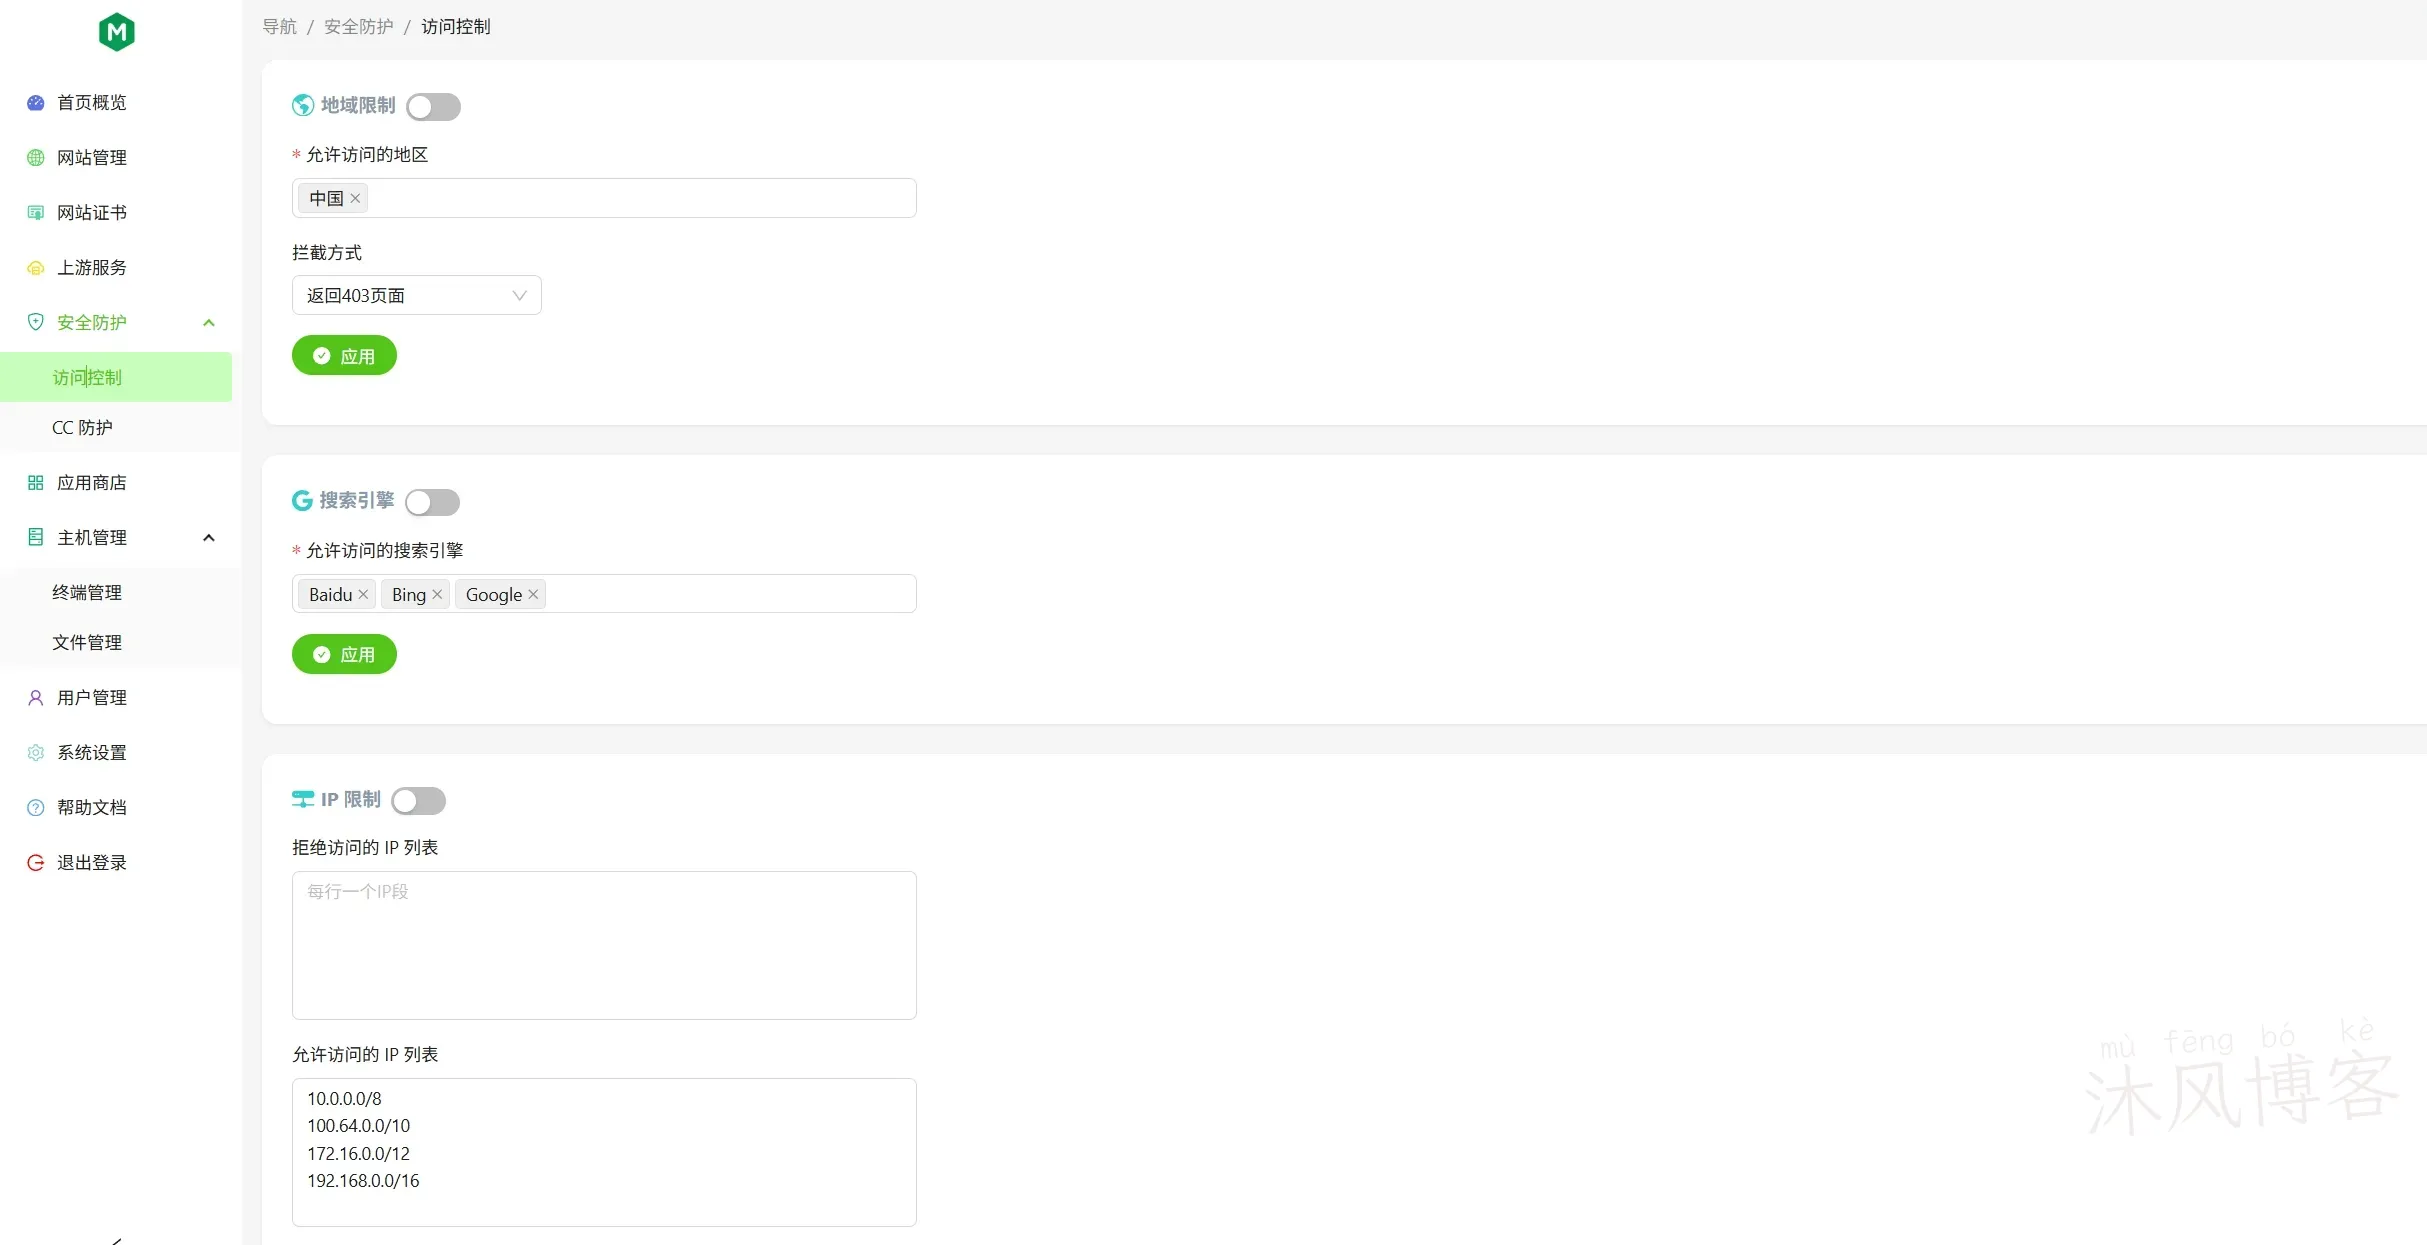Click 退出登录 to log out
This screenshot has width=2427, height=1245.
90,862
